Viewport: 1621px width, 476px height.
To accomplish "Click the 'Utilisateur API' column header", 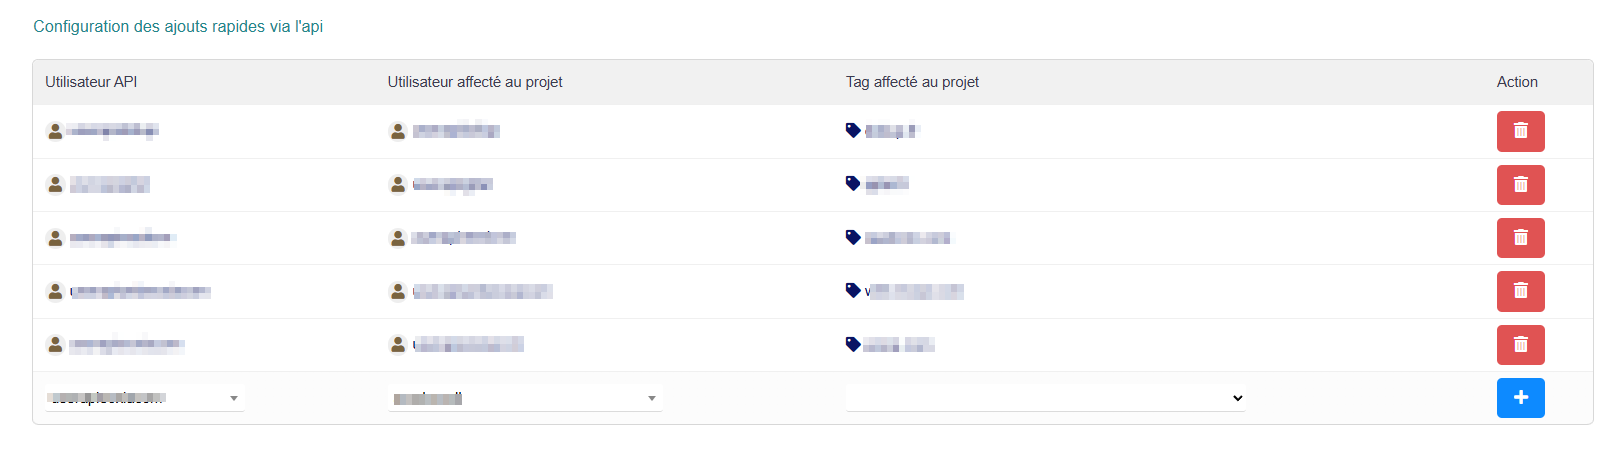I will (x=91, y=82).
